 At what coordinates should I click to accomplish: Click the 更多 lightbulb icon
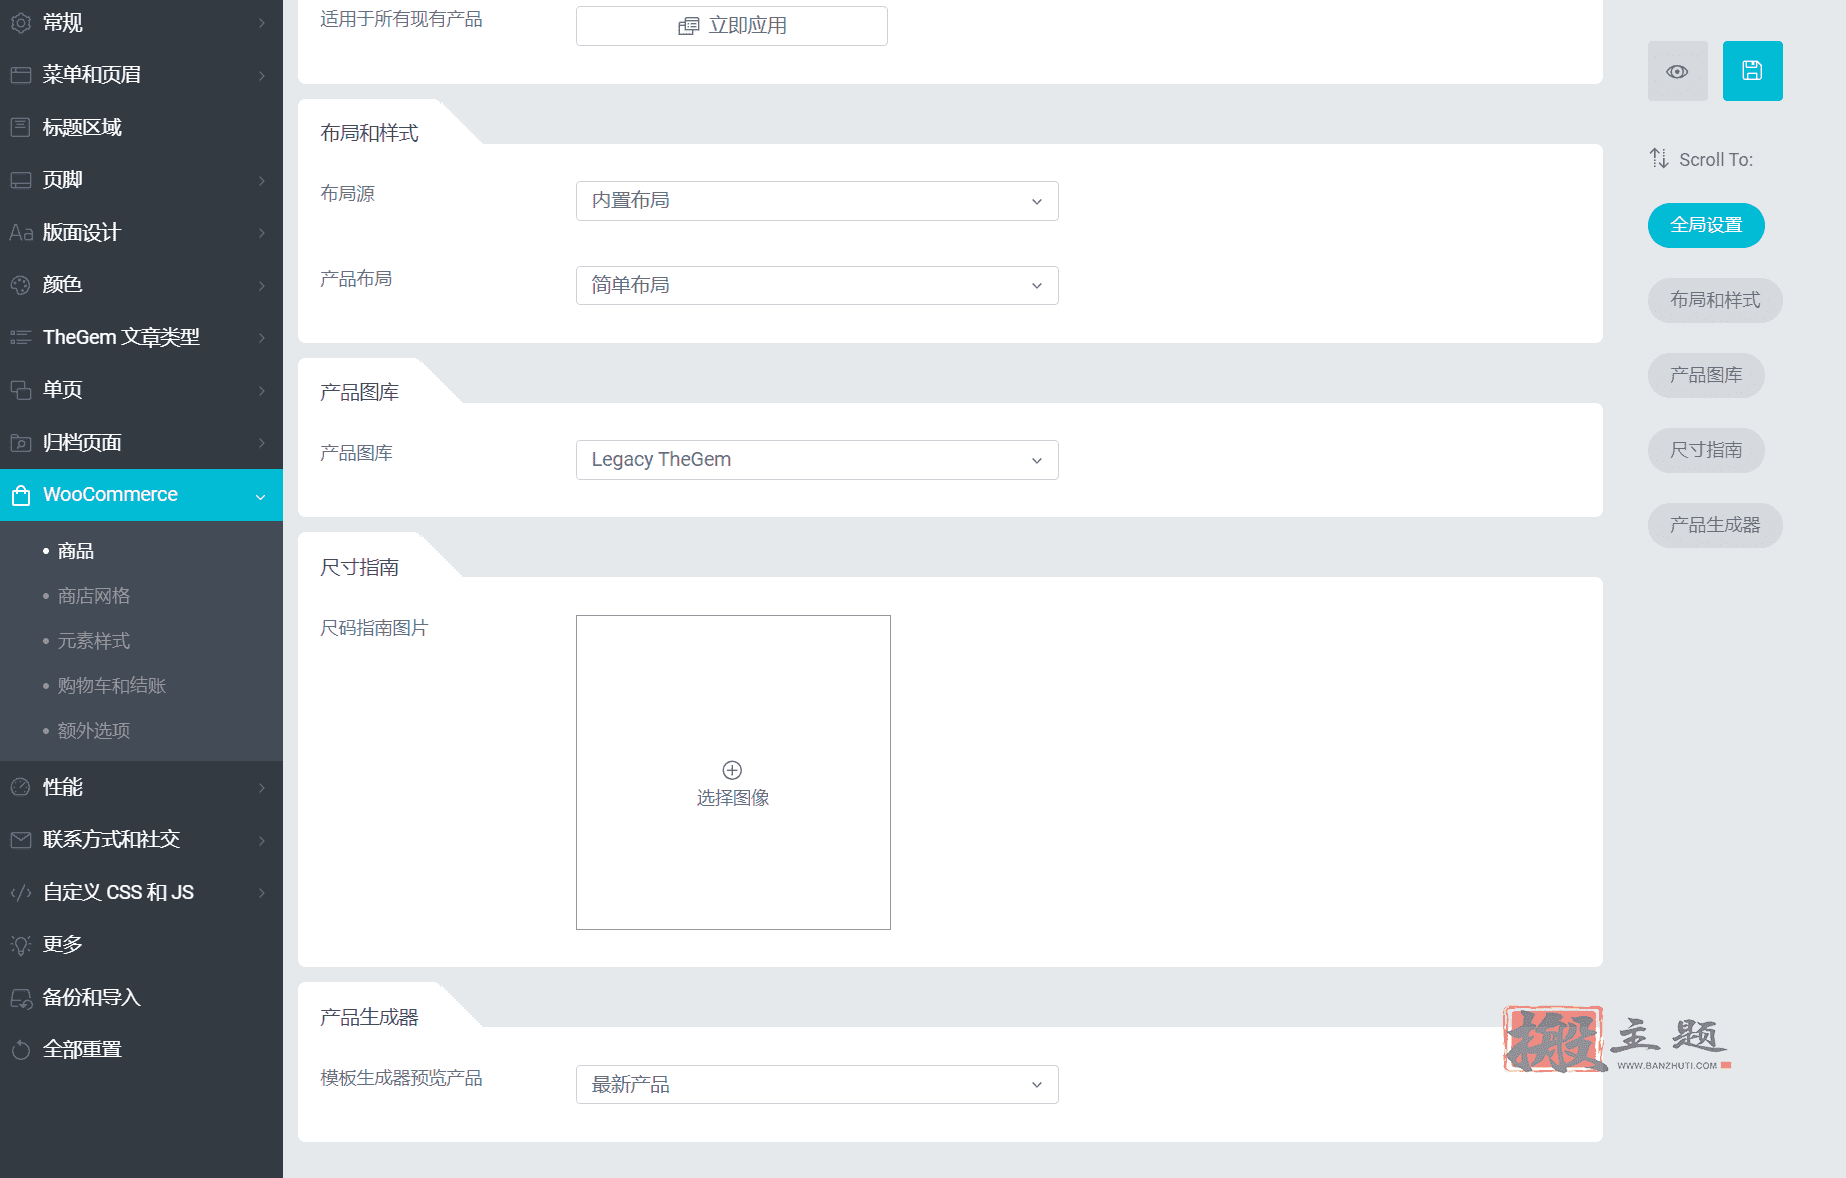(x=21, y=945)
